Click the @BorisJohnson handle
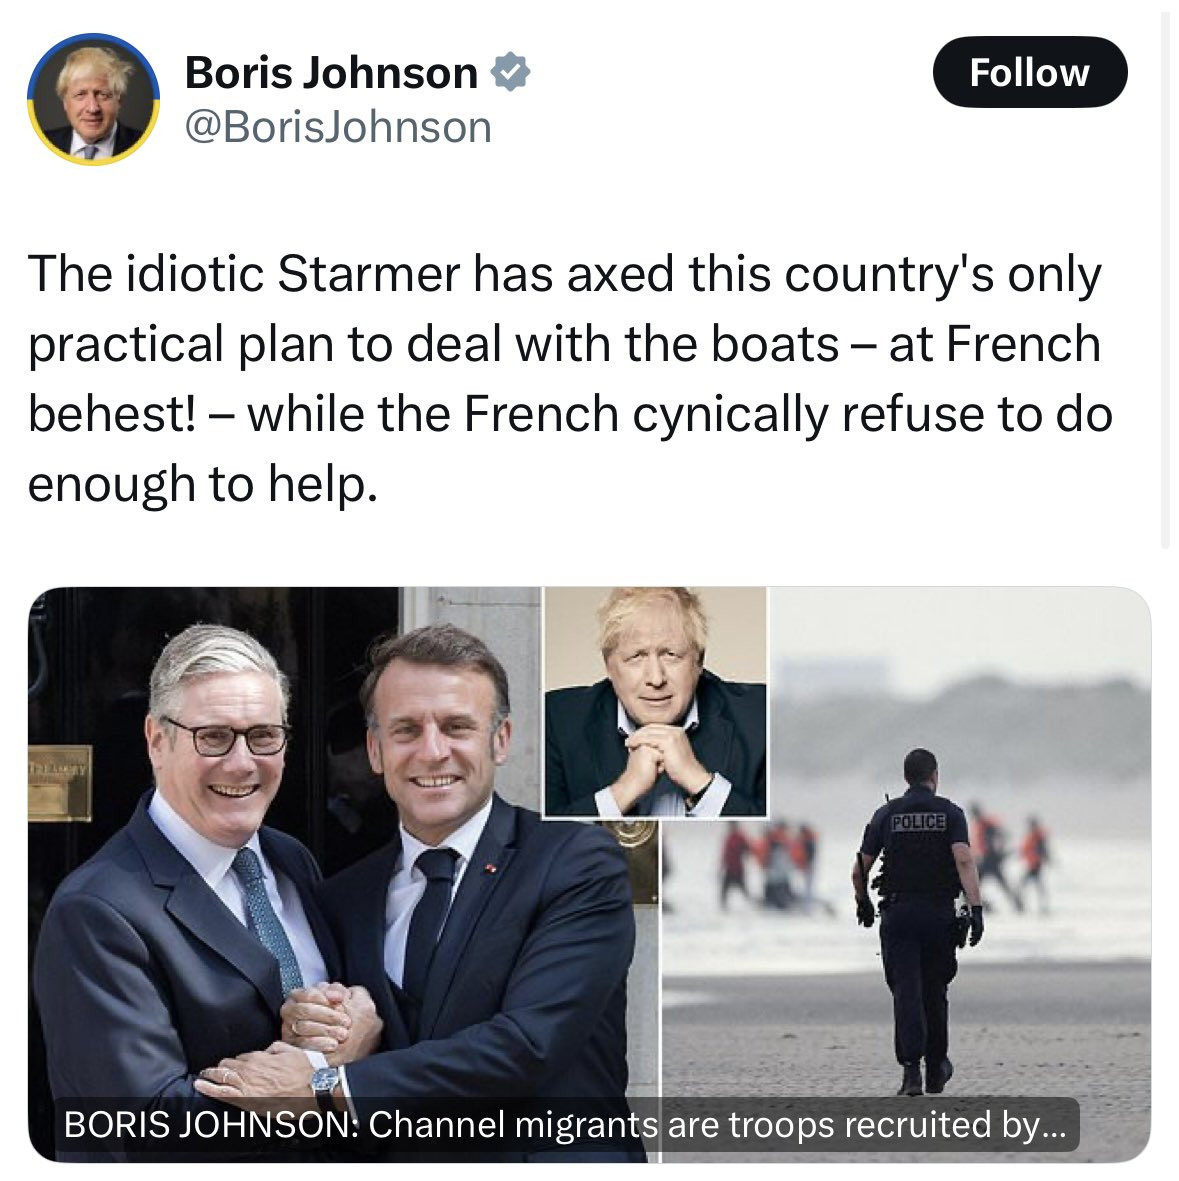Viewport: 1179px width, 1181px height. (338, 127)
